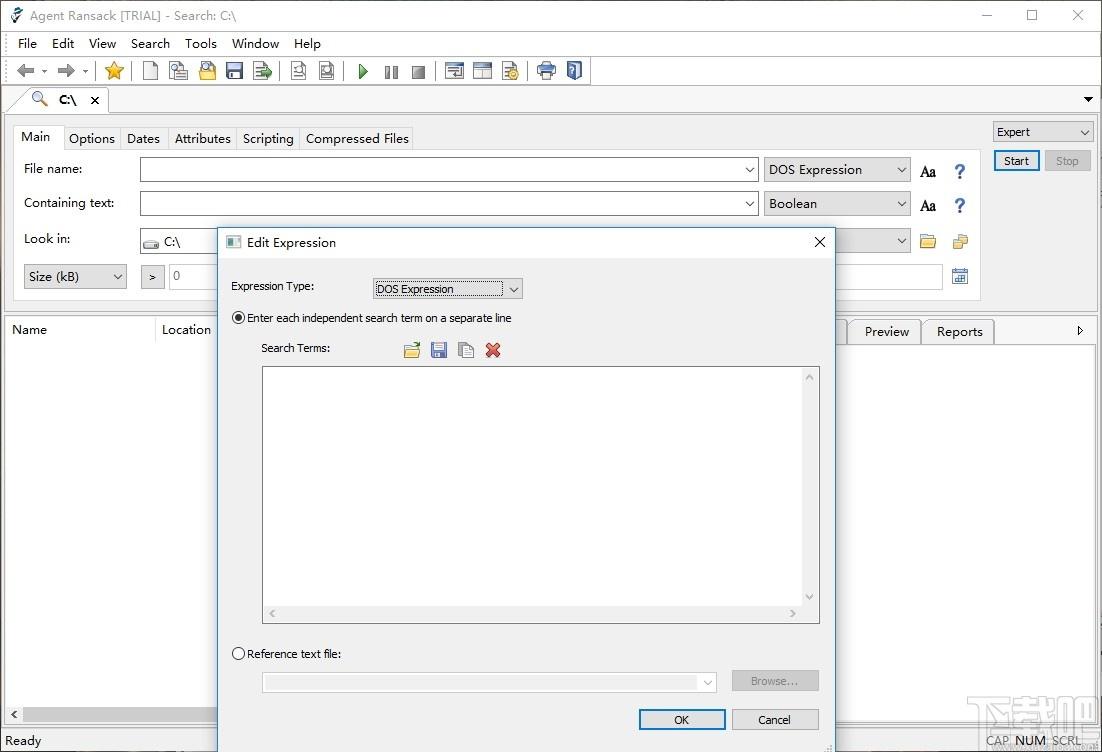Open the calendar date picker icon
1102x752 pixels.
point(960,276)
